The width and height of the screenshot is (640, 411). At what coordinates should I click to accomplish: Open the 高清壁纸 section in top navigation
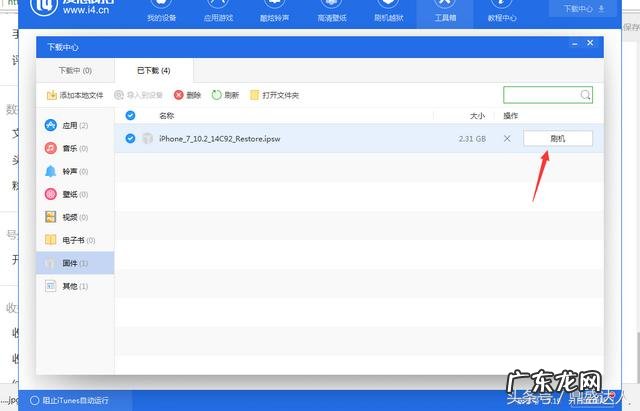[x=332, y=11]
